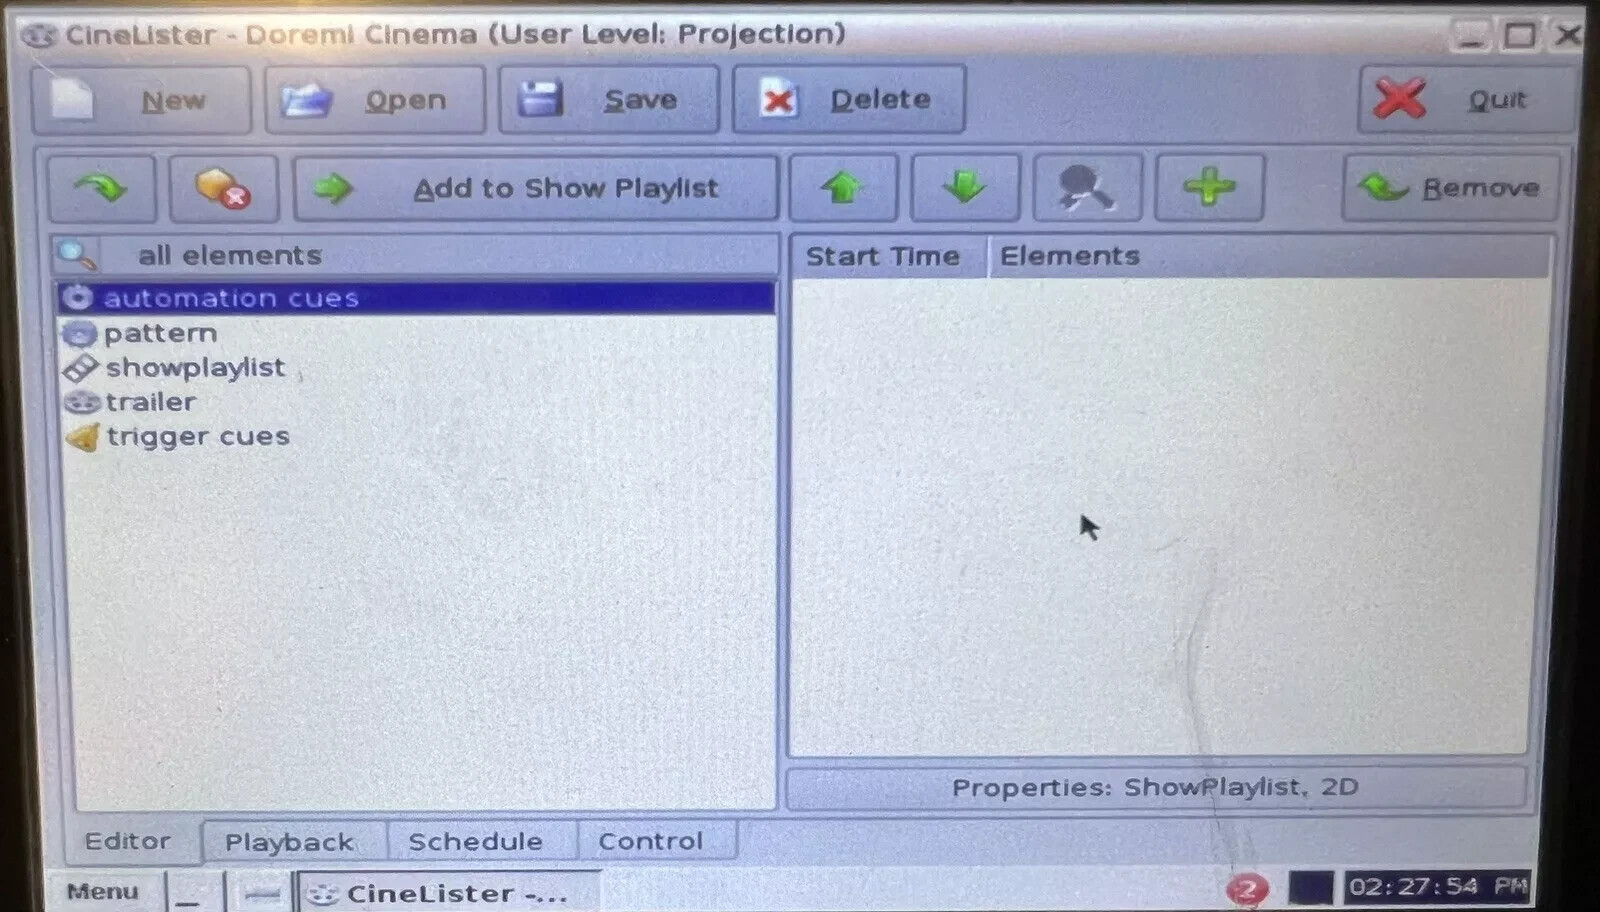1600x912 pixels.
Task: Delete the playlist using the Delete button
Action: (849, 99)
